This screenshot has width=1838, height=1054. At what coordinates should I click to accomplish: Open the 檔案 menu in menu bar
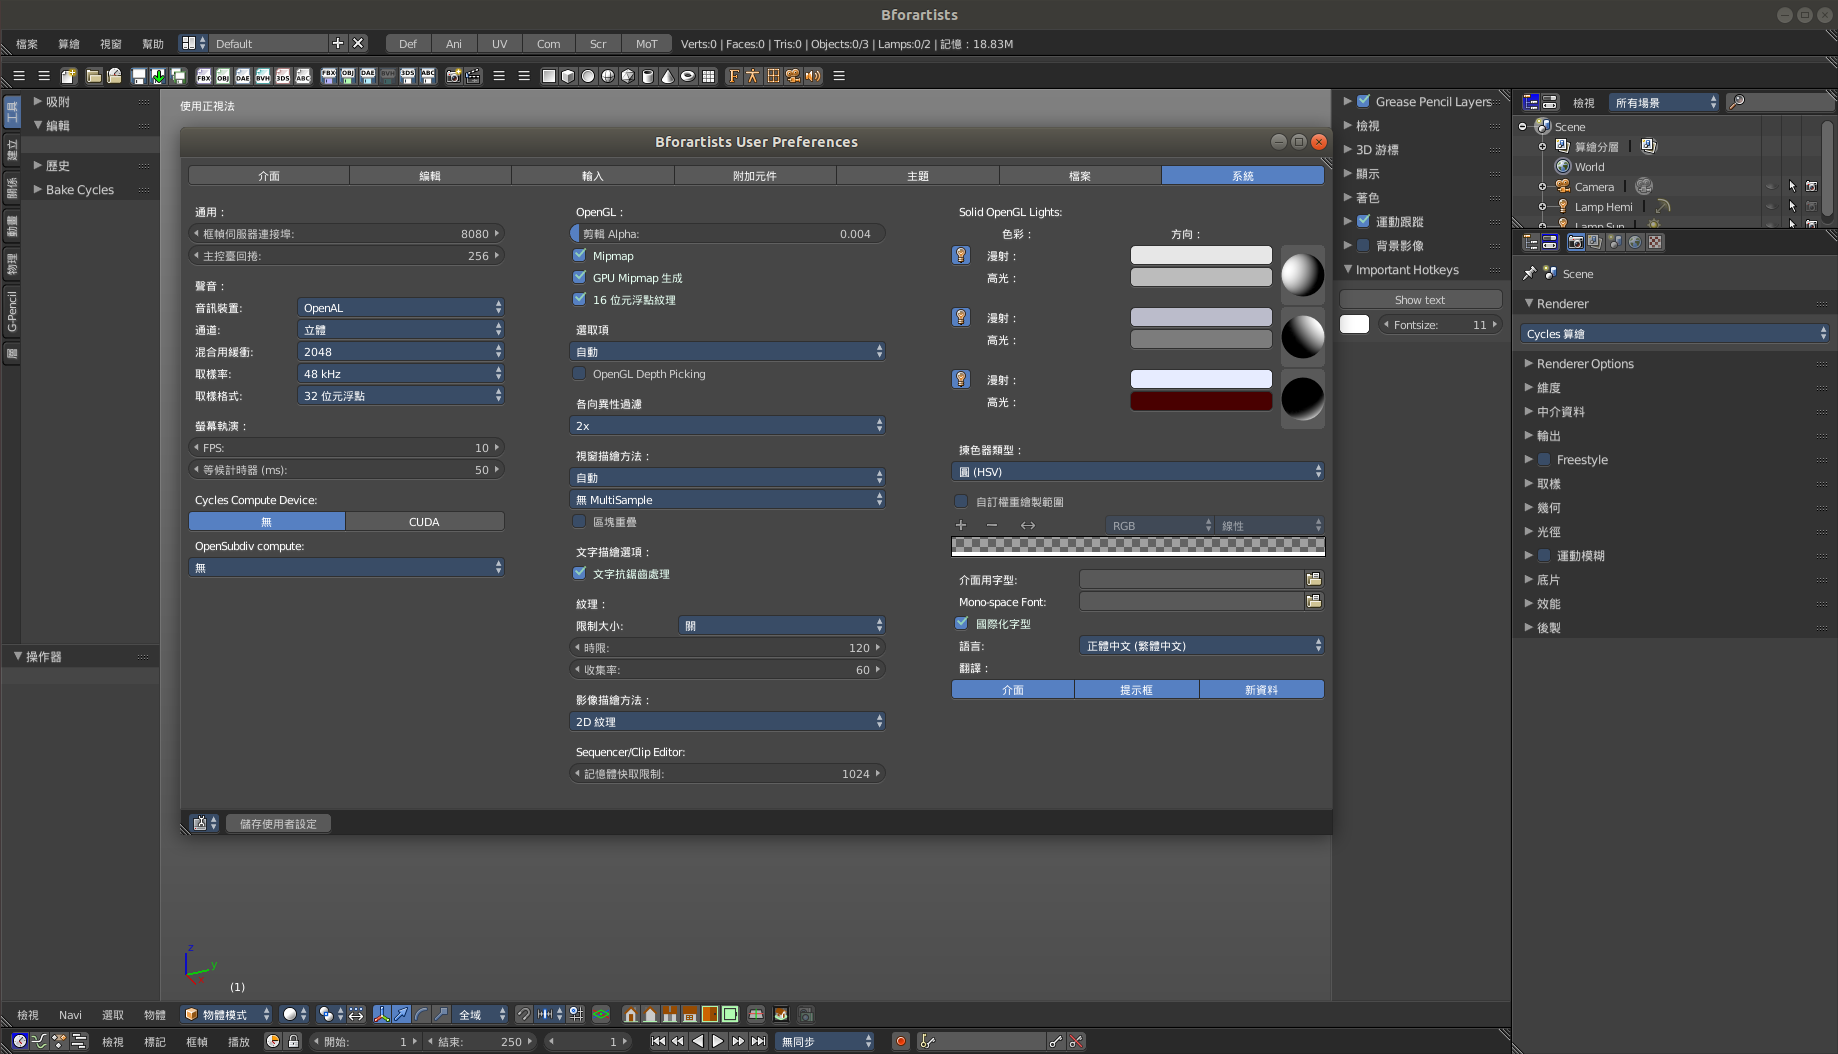(x=27, y=44)
